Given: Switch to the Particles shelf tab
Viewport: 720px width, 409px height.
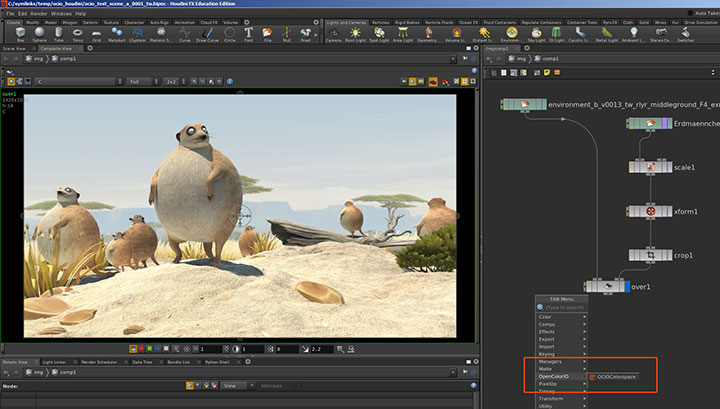Looking at the screenshot, I should pyautogui.click(x=380, y=22).
